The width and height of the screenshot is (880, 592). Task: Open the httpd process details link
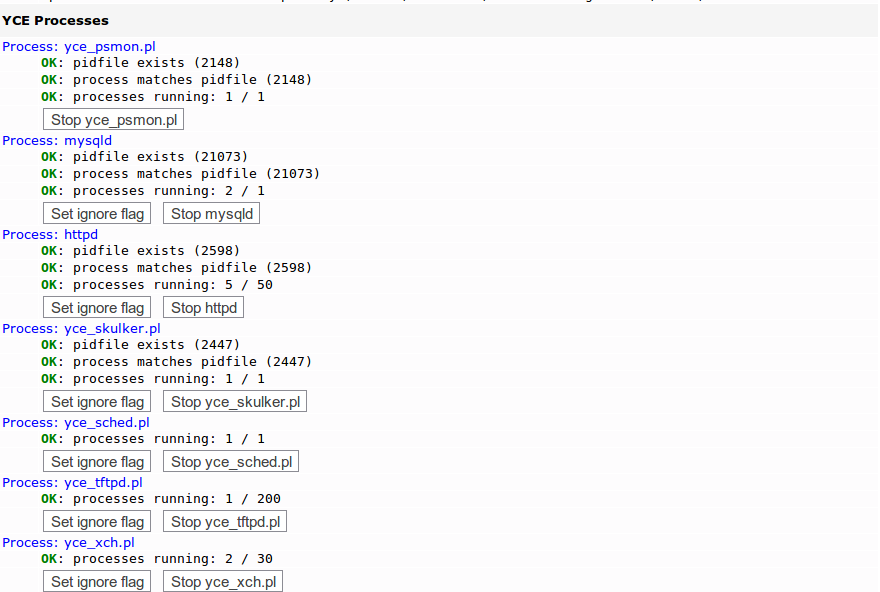[x=80, y=234]
